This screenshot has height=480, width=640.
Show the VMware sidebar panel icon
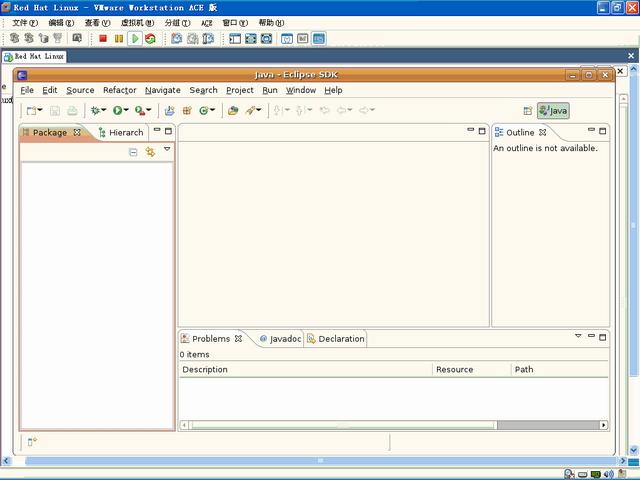pyautogui.click(x=235, y=39)
